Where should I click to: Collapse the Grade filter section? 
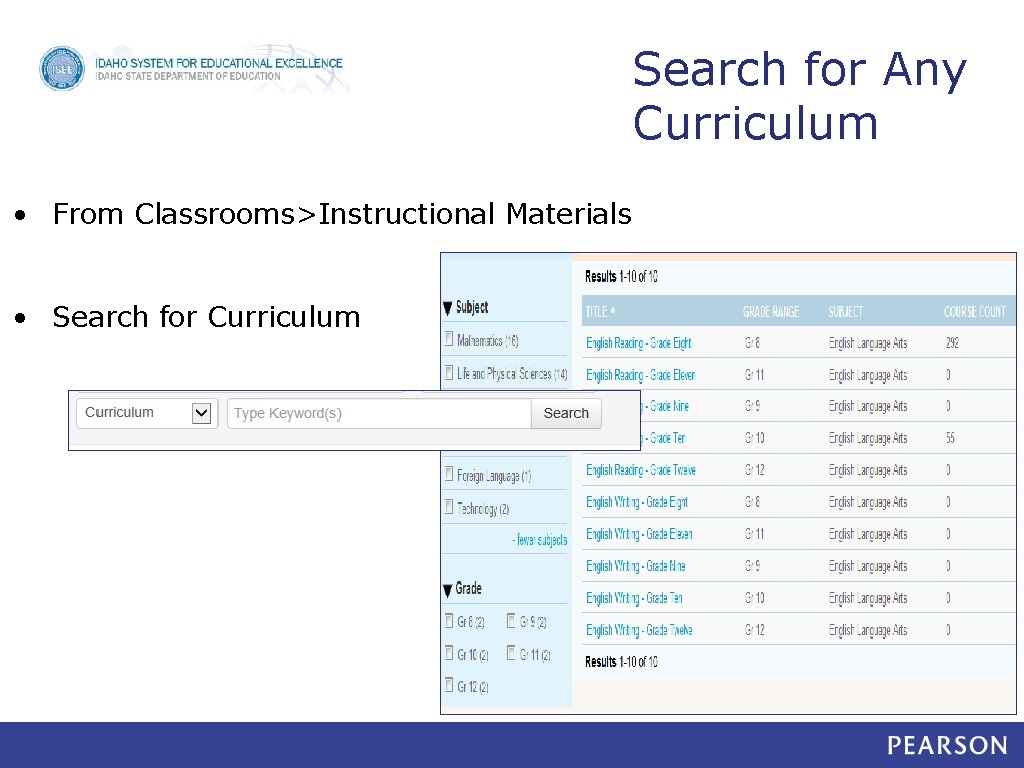coord(447,589)
